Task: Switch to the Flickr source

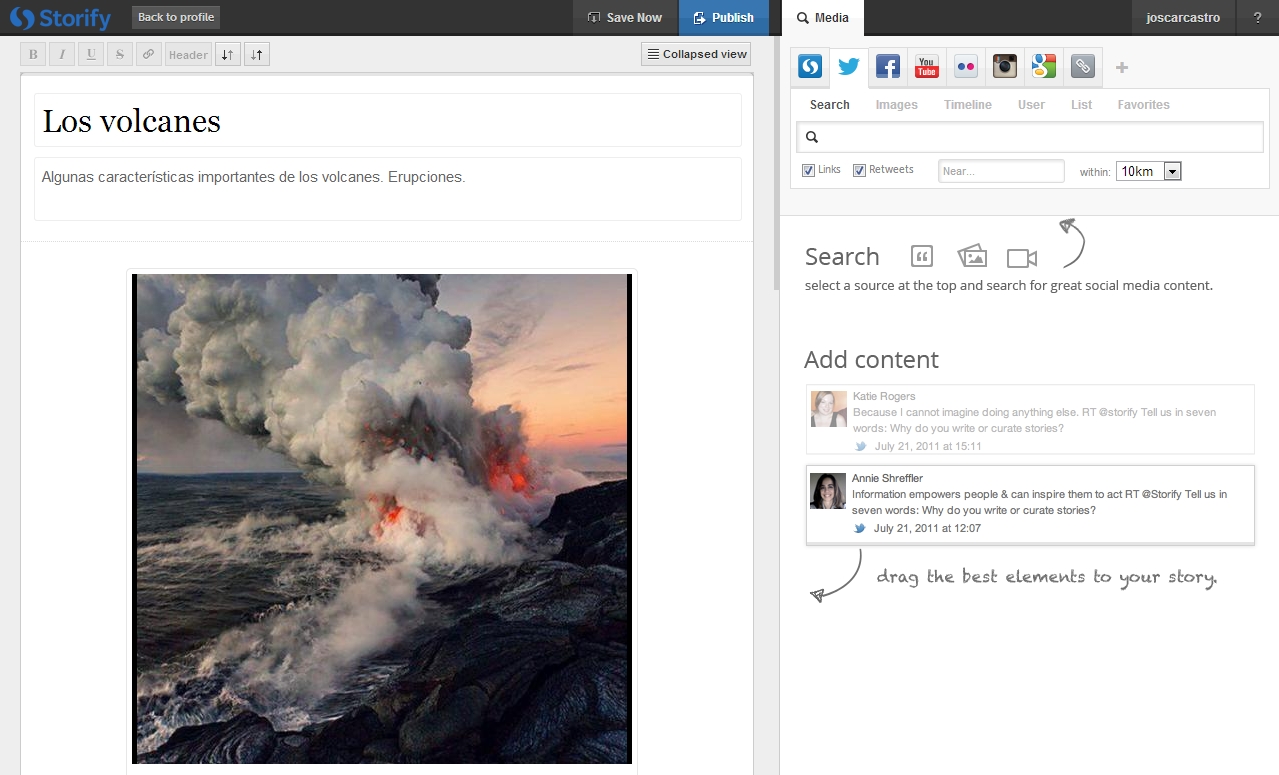Action: click(966, 67)
